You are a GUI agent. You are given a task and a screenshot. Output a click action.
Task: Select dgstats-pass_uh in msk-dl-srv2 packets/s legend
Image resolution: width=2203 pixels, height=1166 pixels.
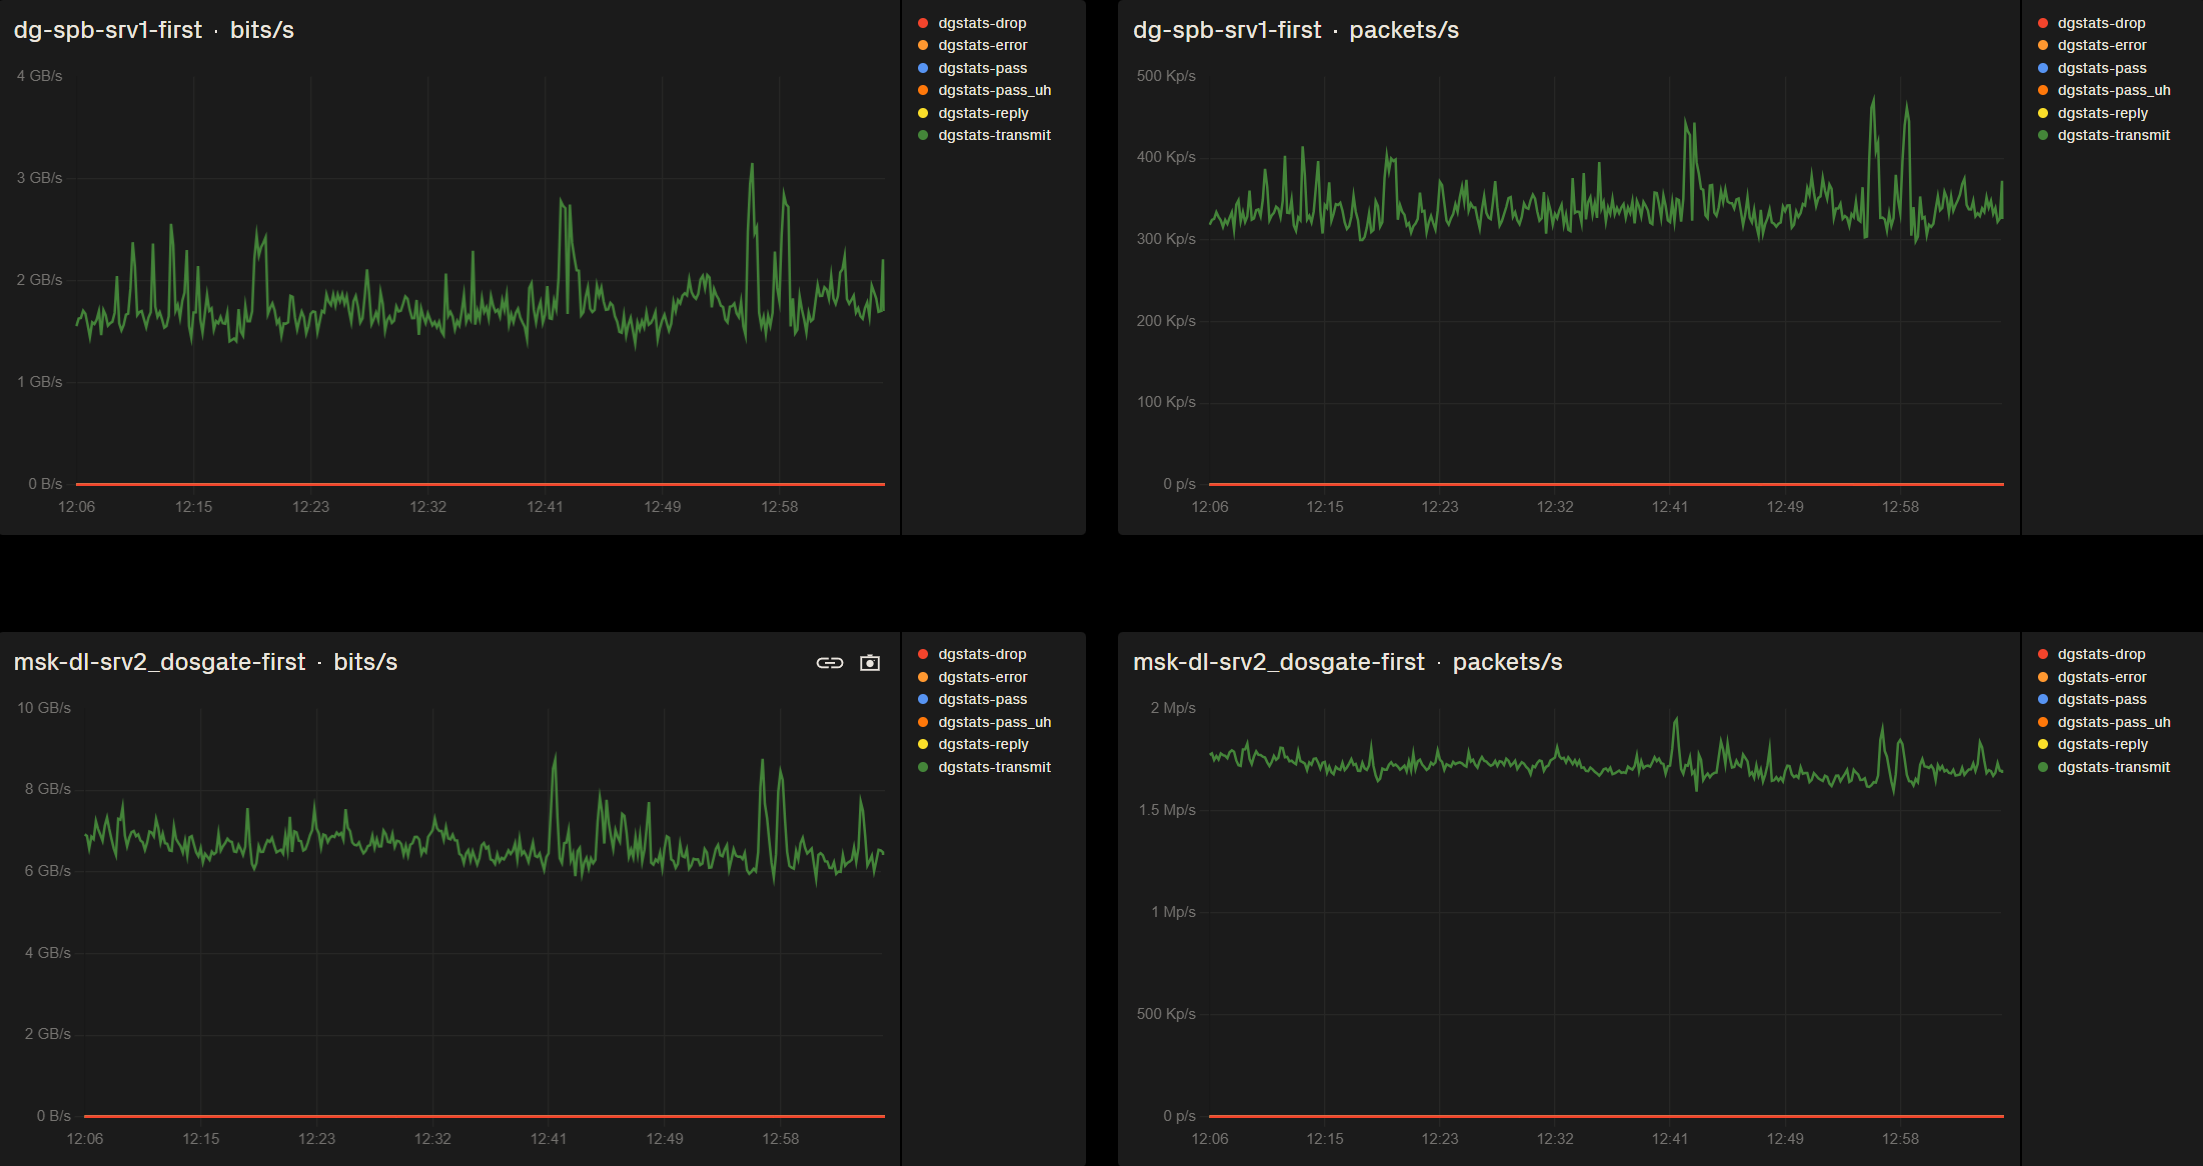click(x=2113, y=722)
